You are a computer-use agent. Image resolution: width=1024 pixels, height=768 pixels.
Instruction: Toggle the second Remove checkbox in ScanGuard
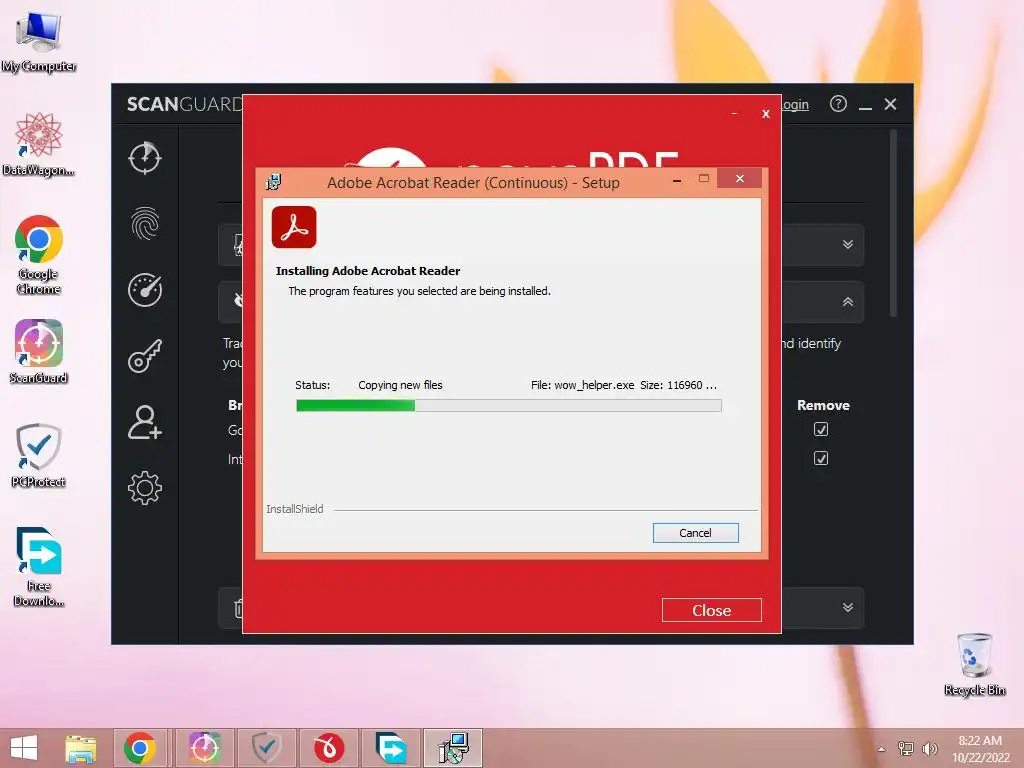(821, 458)
